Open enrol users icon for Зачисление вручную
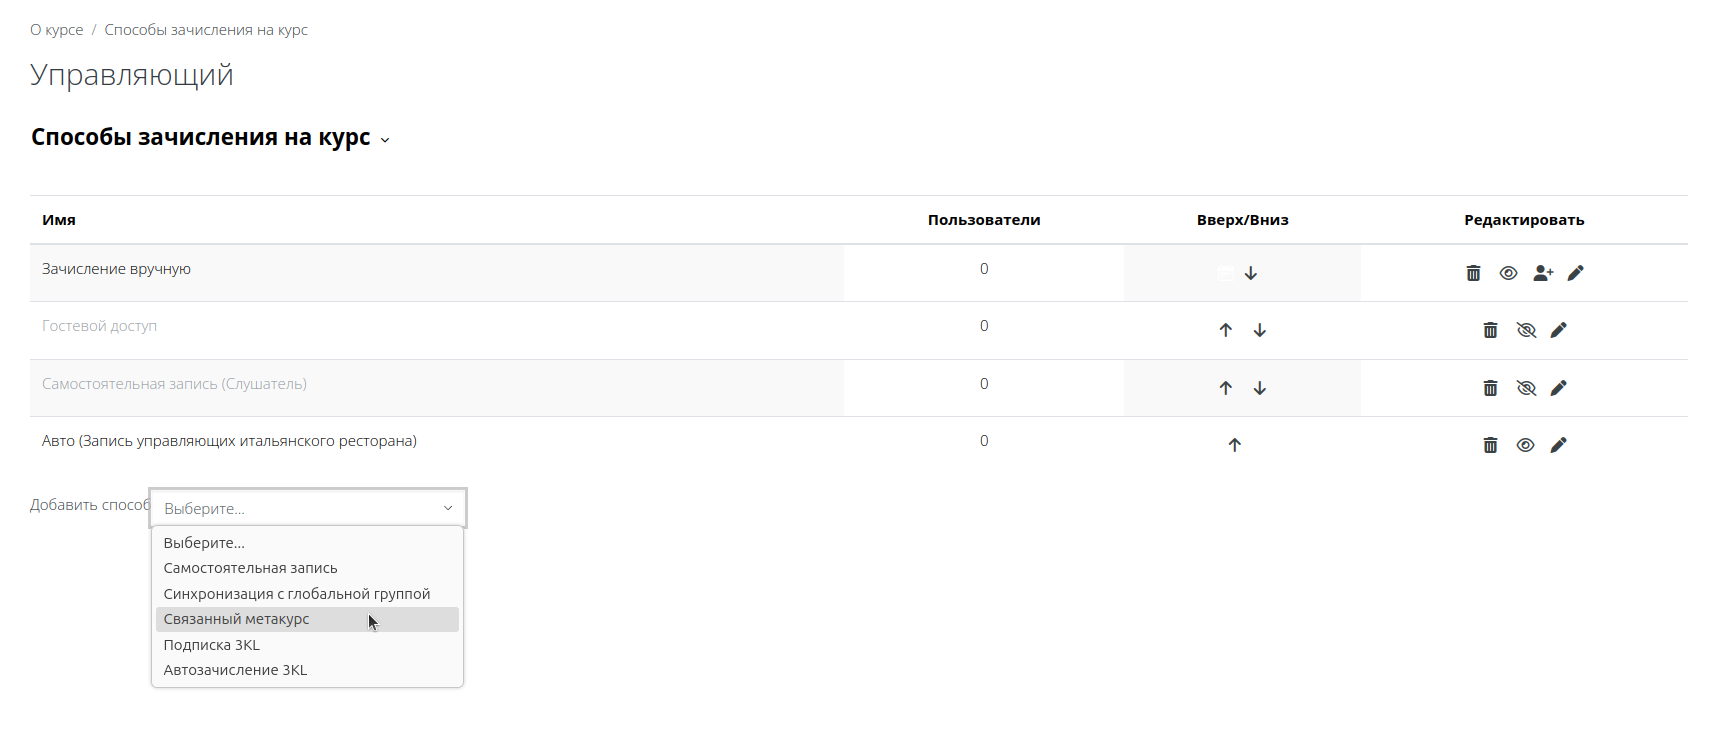 point(1543,273)
